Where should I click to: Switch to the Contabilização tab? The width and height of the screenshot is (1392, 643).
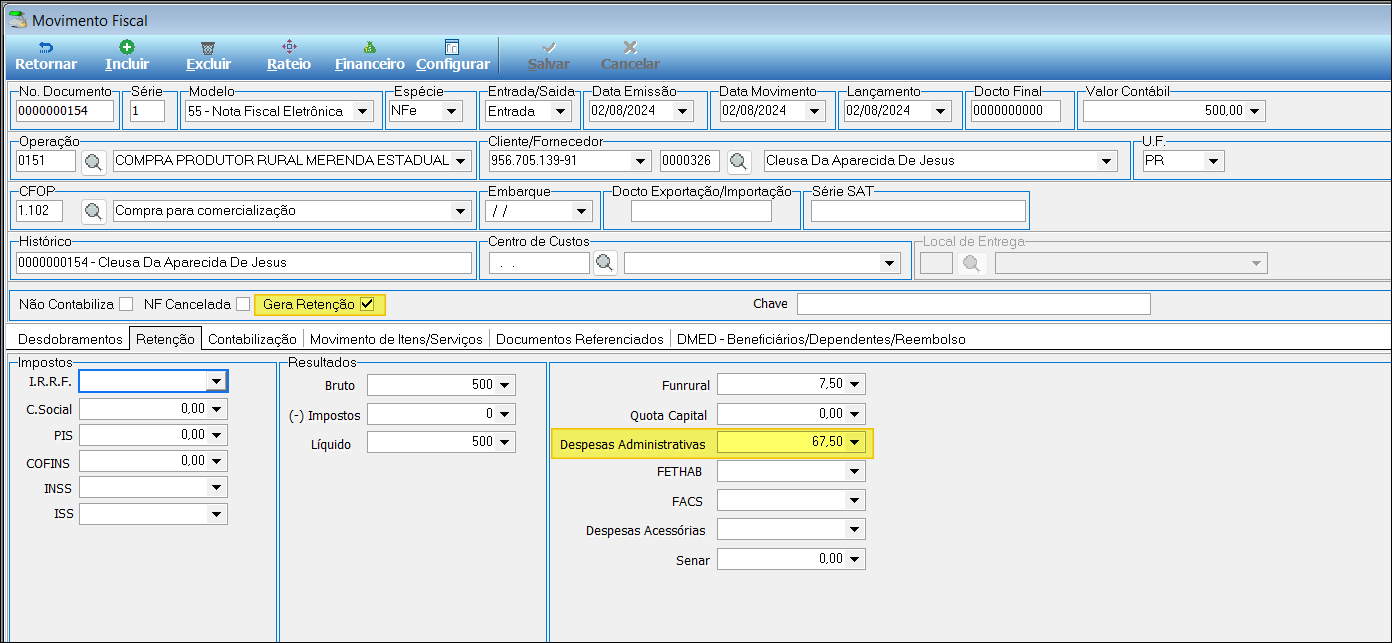pos(252,339)
